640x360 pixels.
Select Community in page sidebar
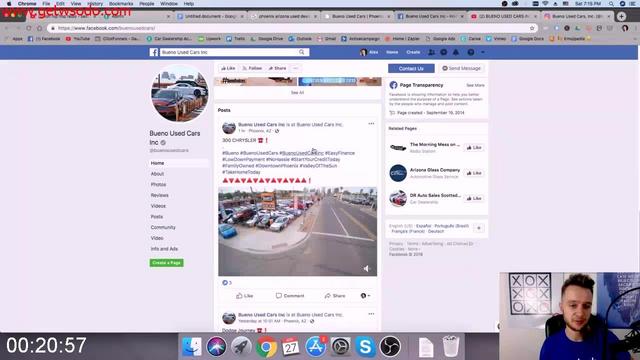163,227
